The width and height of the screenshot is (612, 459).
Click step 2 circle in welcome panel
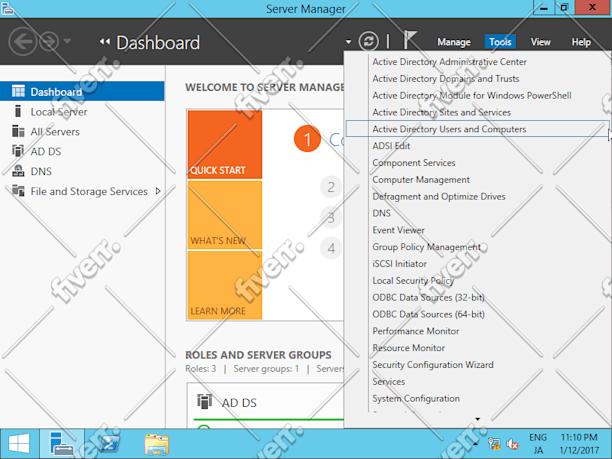tap(331, 187)
